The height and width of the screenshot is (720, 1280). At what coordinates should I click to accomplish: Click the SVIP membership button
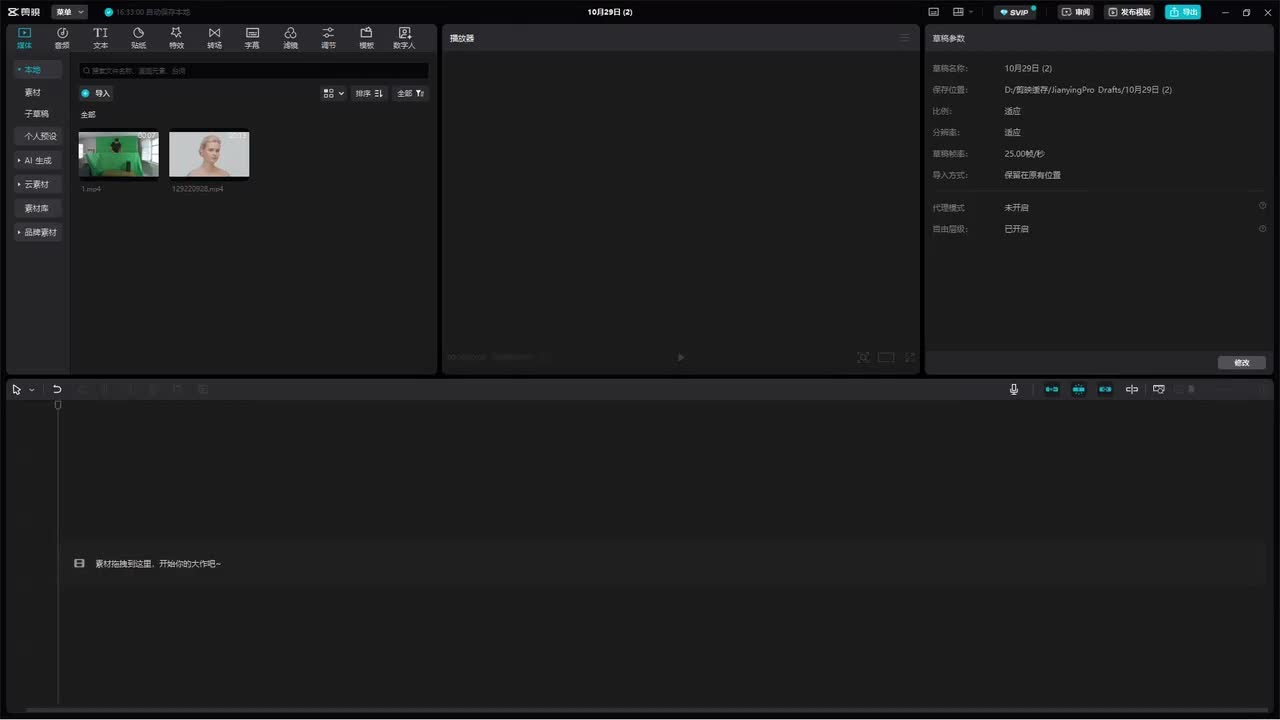1015,12
